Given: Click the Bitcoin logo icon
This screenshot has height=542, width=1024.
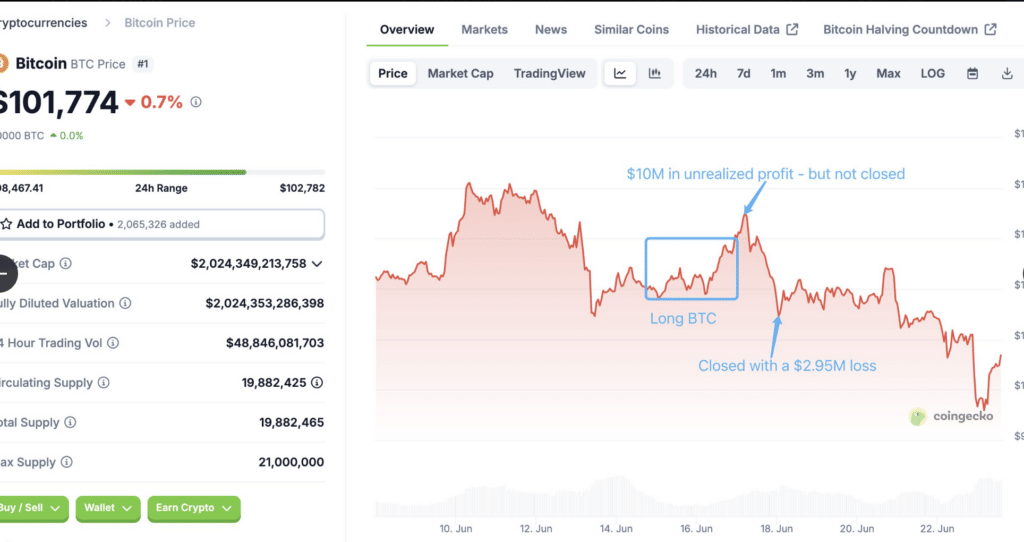Looking at the screenshot, I should (x=3, y=63).
